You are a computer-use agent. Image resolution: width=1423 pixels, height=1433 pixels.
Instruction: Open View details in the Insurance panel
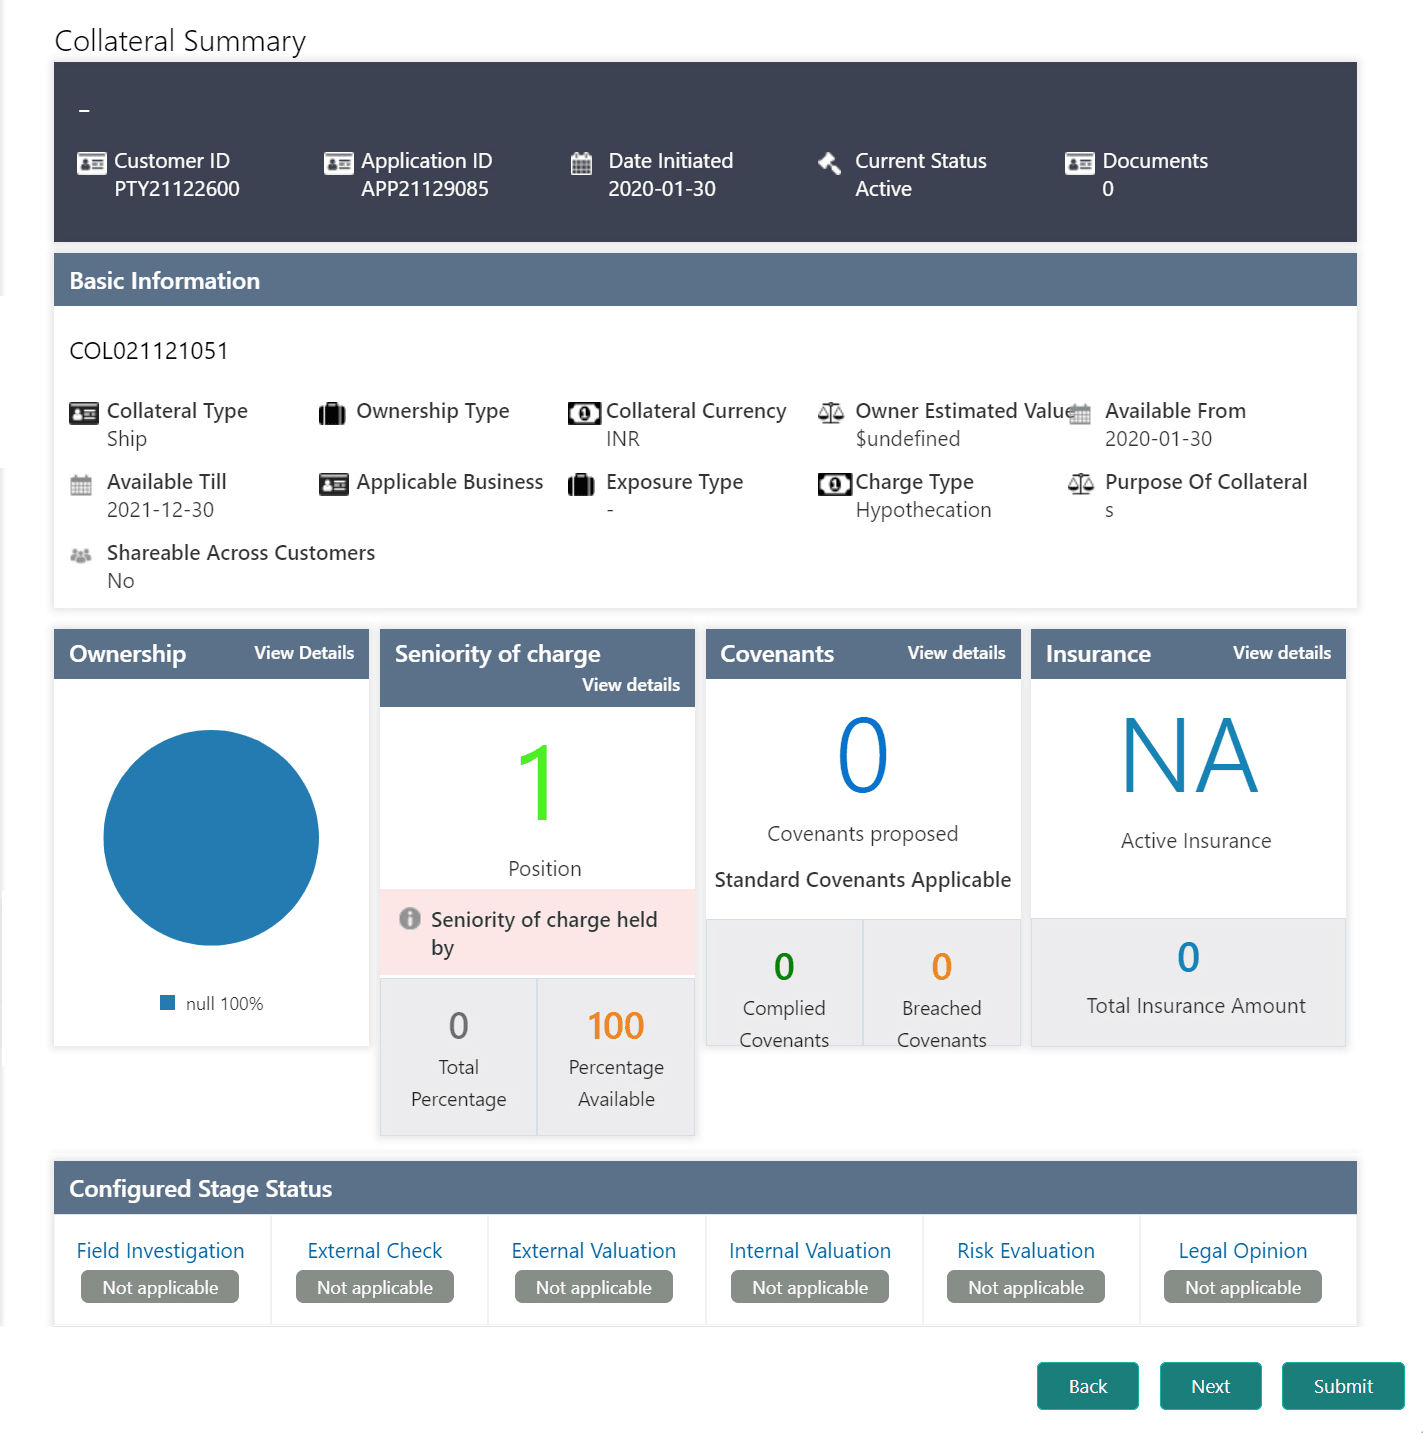pos(1281,653)
